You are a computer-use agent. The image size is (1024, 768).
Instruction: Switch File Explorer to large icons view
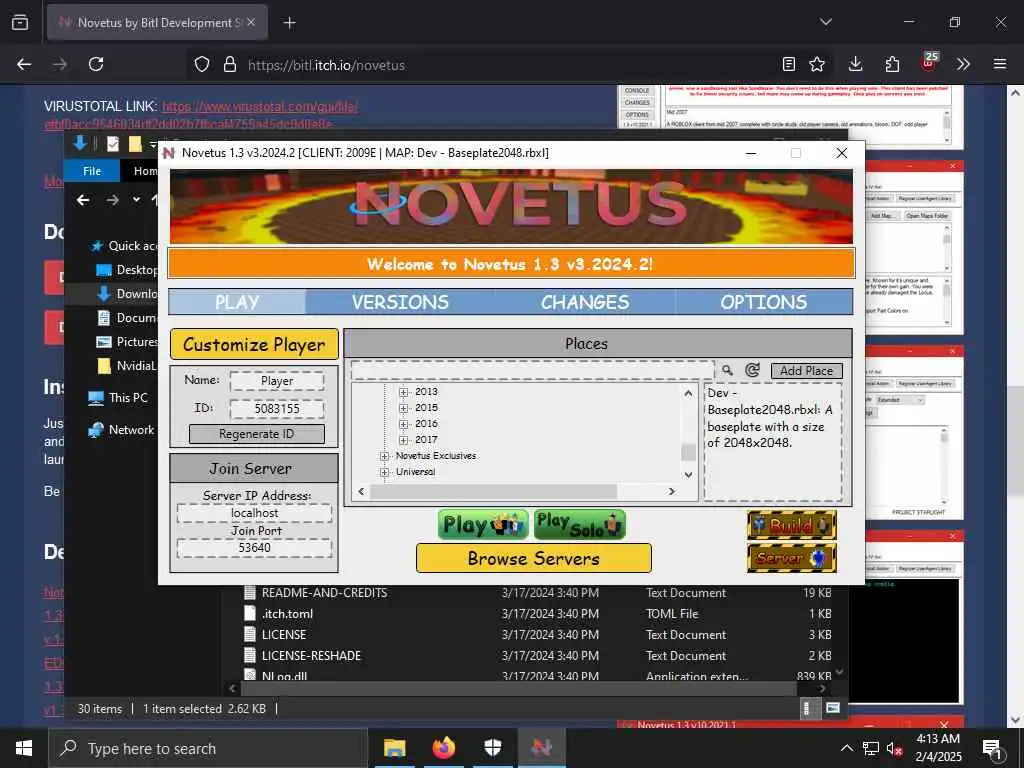click(833, 709)
